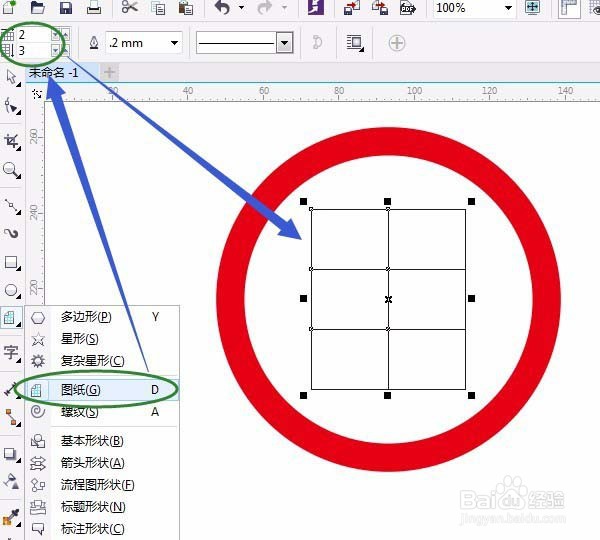Click the full-screen preview icon
Image resolution: width=600 pixels, height=540 pixels.
532,7
